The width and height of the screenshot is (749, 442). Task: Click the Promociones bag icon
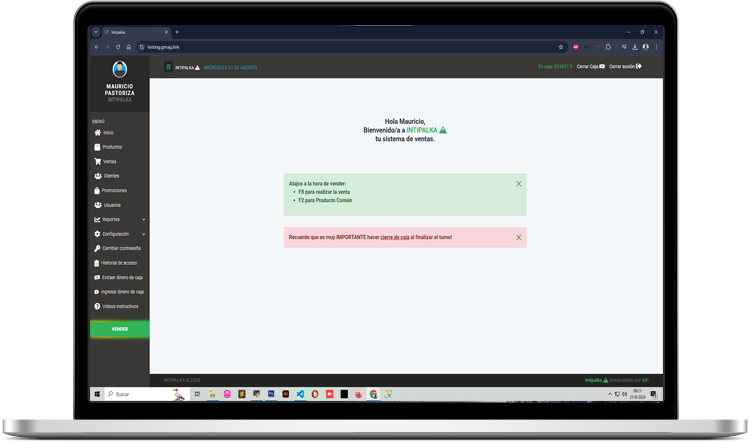(97, 190)
